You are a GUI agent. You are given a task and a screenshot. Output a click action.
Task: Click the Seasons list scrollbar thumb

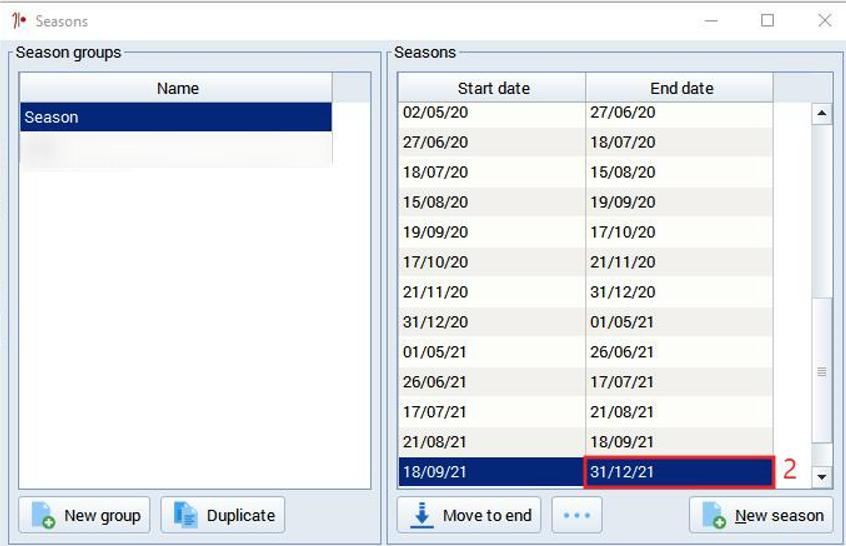click(822, 371)
